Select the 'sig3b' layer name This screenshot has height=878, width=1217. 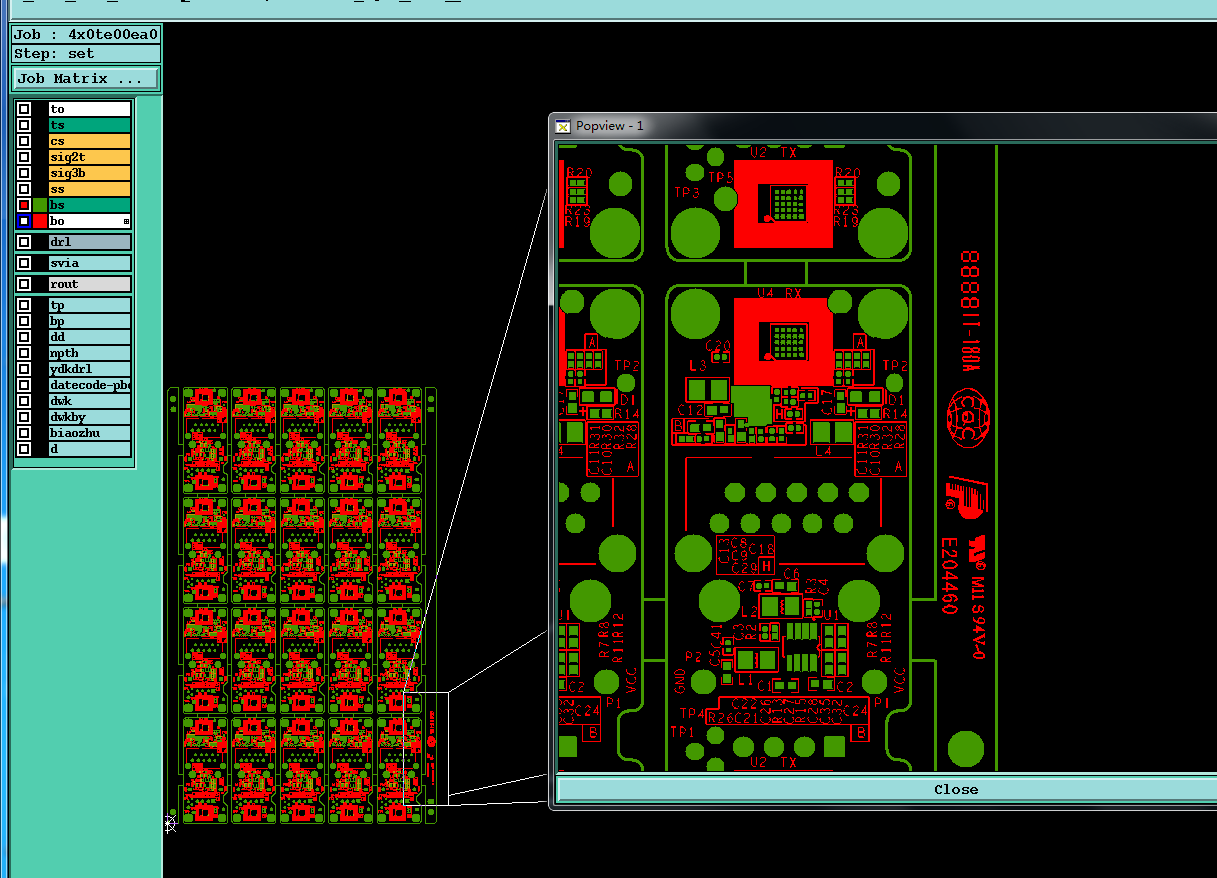(90, 173)
